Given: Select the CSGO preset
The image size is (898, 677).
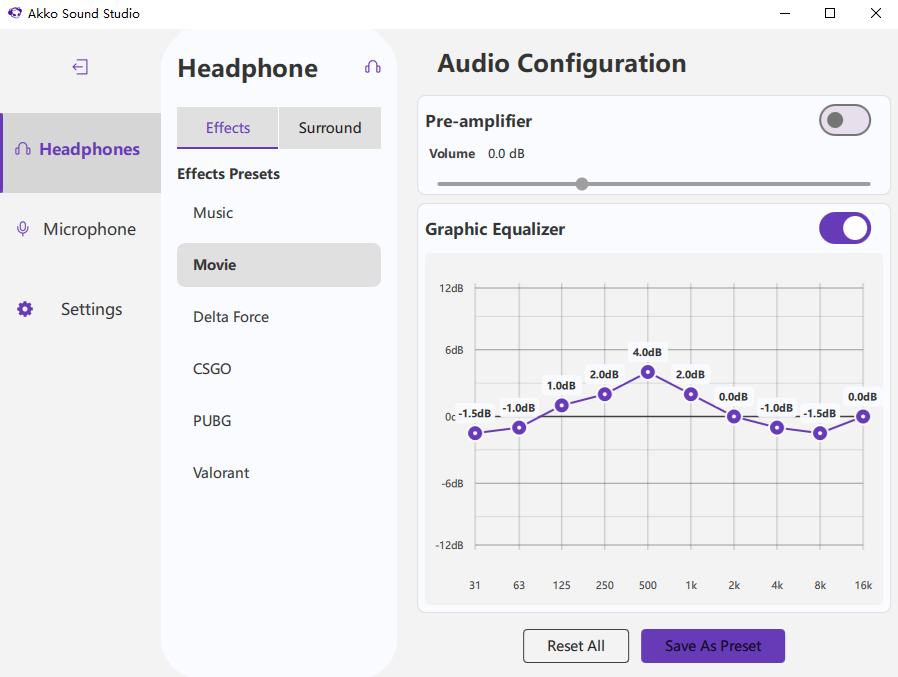Looking at the screenshot, I should [x=211, y=368].
